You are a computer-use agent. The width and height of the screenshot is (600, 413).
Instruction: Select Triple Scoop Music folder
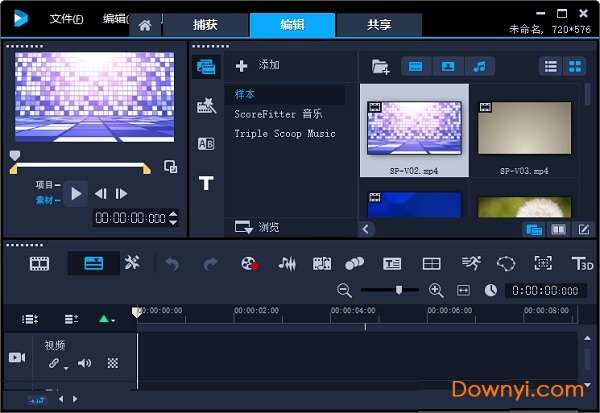pos(285,134)
